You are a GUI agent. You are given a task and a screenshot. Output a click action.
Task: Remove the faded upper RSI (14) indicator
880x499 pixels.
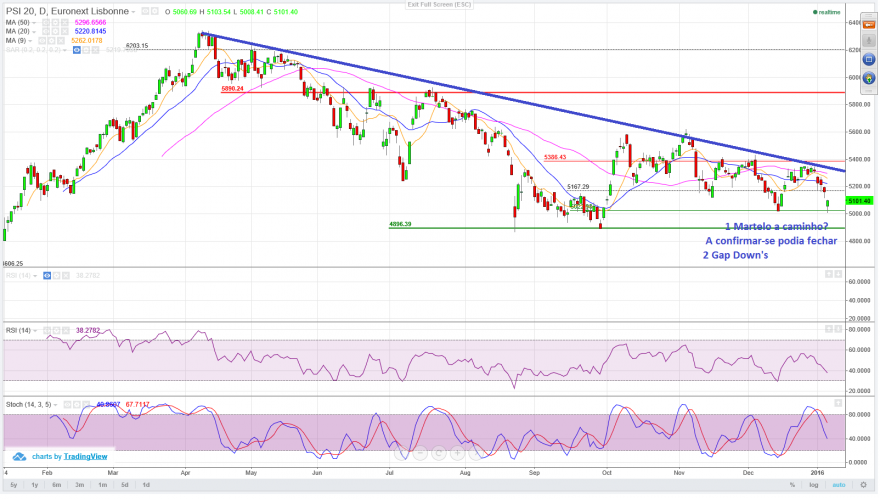click(x=66, y=276)
